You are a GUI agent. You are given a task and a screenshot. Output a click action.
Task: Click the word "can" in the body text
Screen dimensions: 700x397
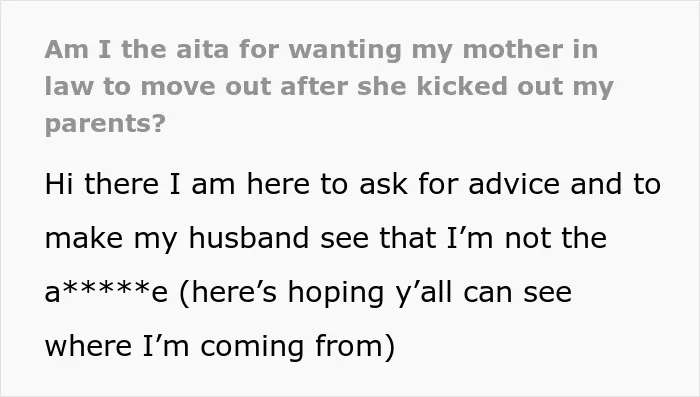(x=487, y=294)
